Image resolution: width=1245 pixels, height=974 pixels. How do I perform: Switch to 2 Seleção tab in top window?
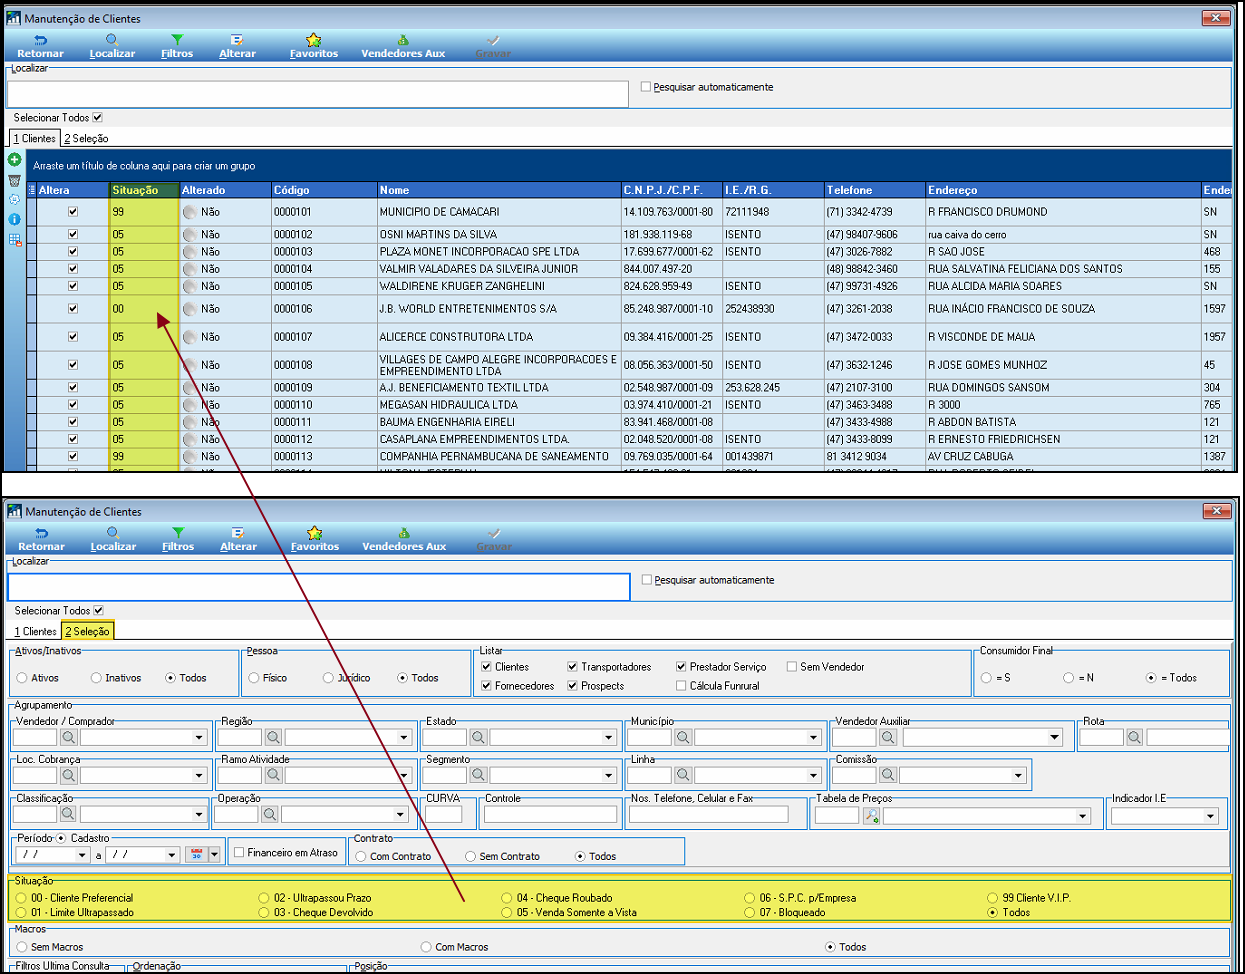click(86, 138)
